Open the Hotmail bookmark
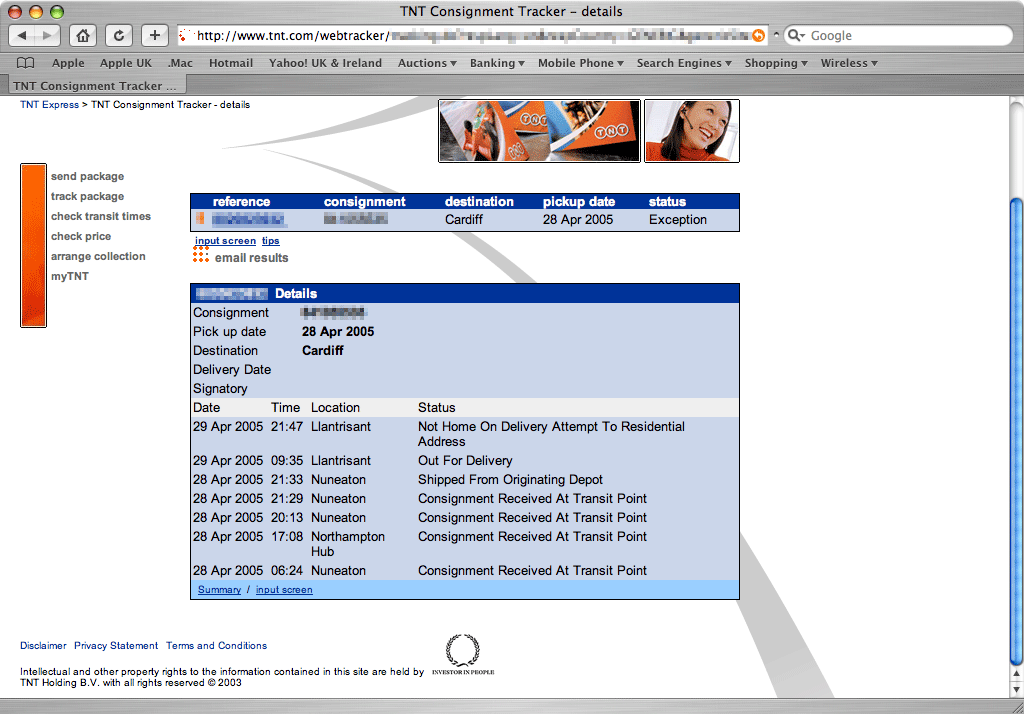The image size is (1024, 714). click(231, 63)
